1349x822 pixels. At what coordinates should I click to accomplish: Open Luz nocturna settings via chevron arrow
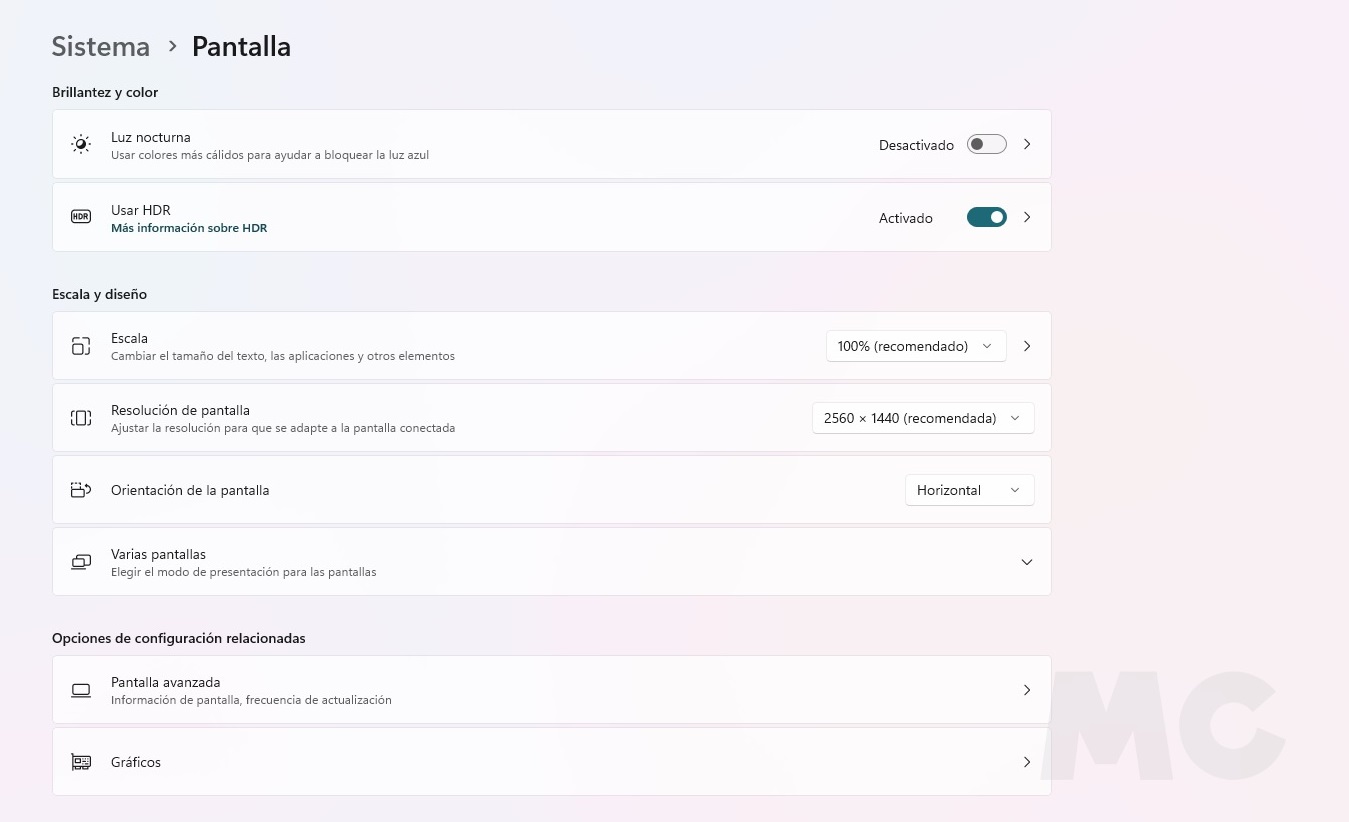click(x=1027, y=145)
